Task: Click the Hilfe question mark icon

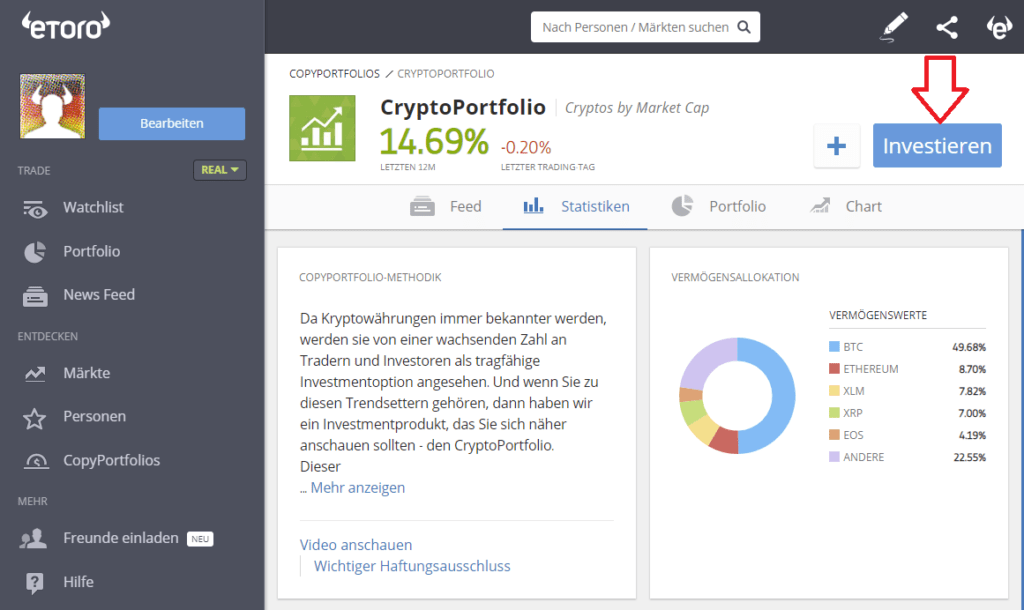Action: click(x=35, y=583)
